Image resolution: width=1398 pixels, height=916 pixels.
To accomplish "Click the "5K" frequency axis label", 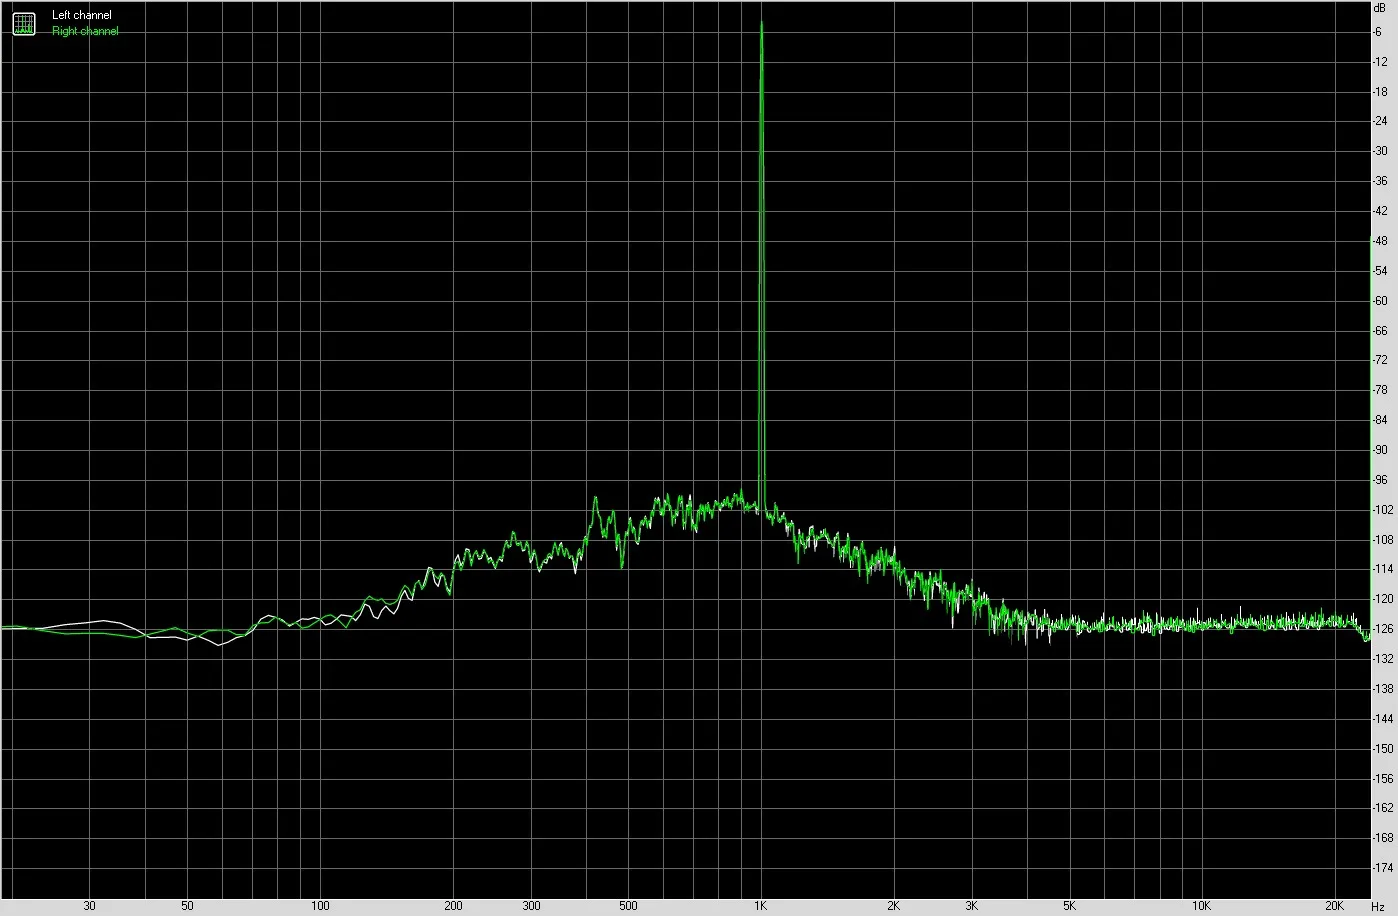I will coord(1068,906).
